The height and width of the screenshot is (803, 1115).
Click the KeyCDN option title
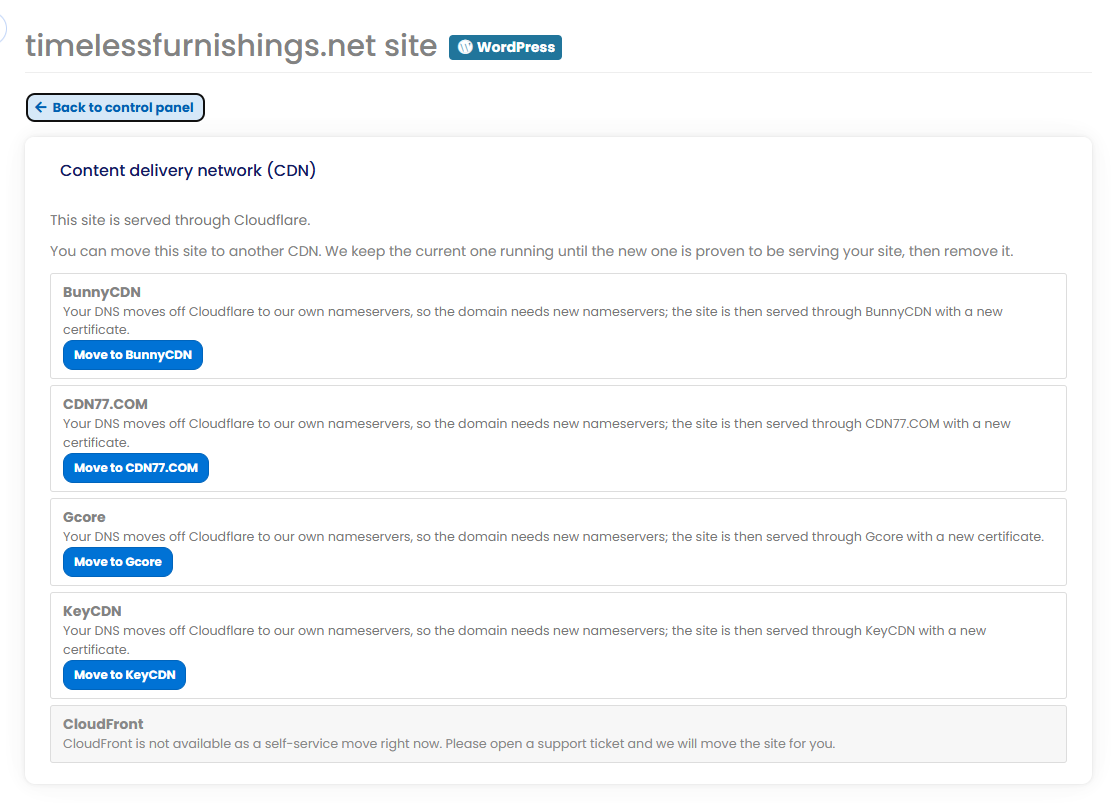click(92, 611)
